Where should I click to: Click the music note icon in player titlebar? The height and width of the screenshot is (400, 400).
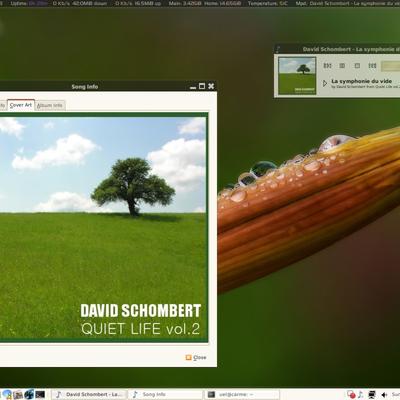click(278, 49)
